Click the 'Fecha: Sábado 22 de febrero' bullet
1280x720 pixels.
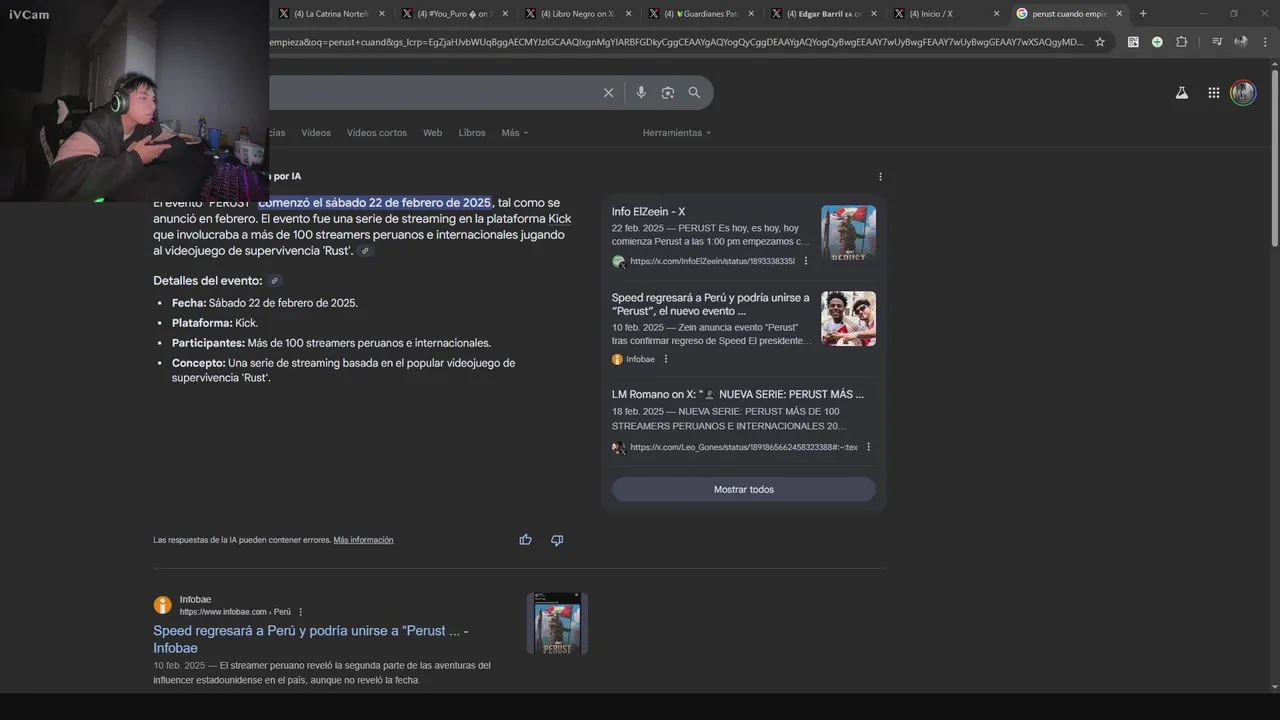(265, 303)
